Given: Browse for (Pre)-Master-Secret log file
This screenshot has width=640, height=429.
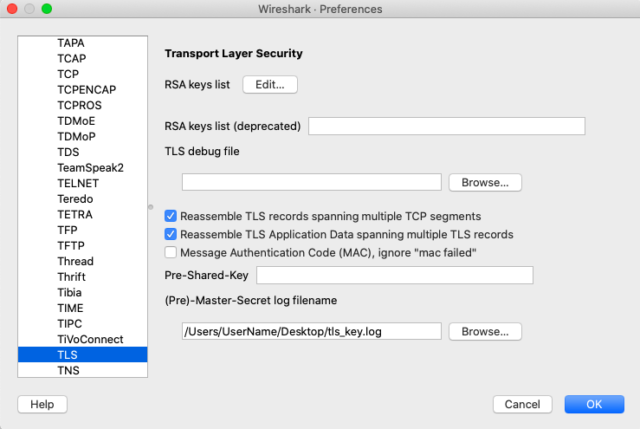Looking at the screenshot, I should [x=485, y=331].
